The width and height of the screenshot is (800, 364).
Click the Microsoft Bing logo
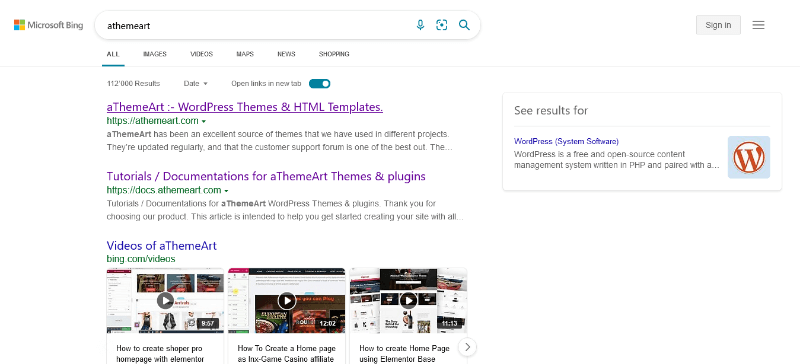click(48, 25)
